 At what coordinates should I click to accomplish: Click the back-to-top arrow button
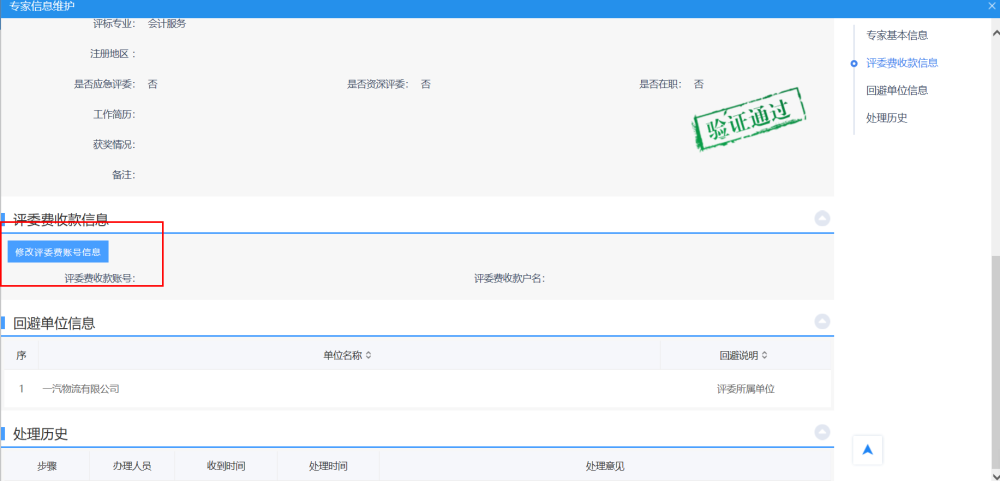click(x=867, y=450)
